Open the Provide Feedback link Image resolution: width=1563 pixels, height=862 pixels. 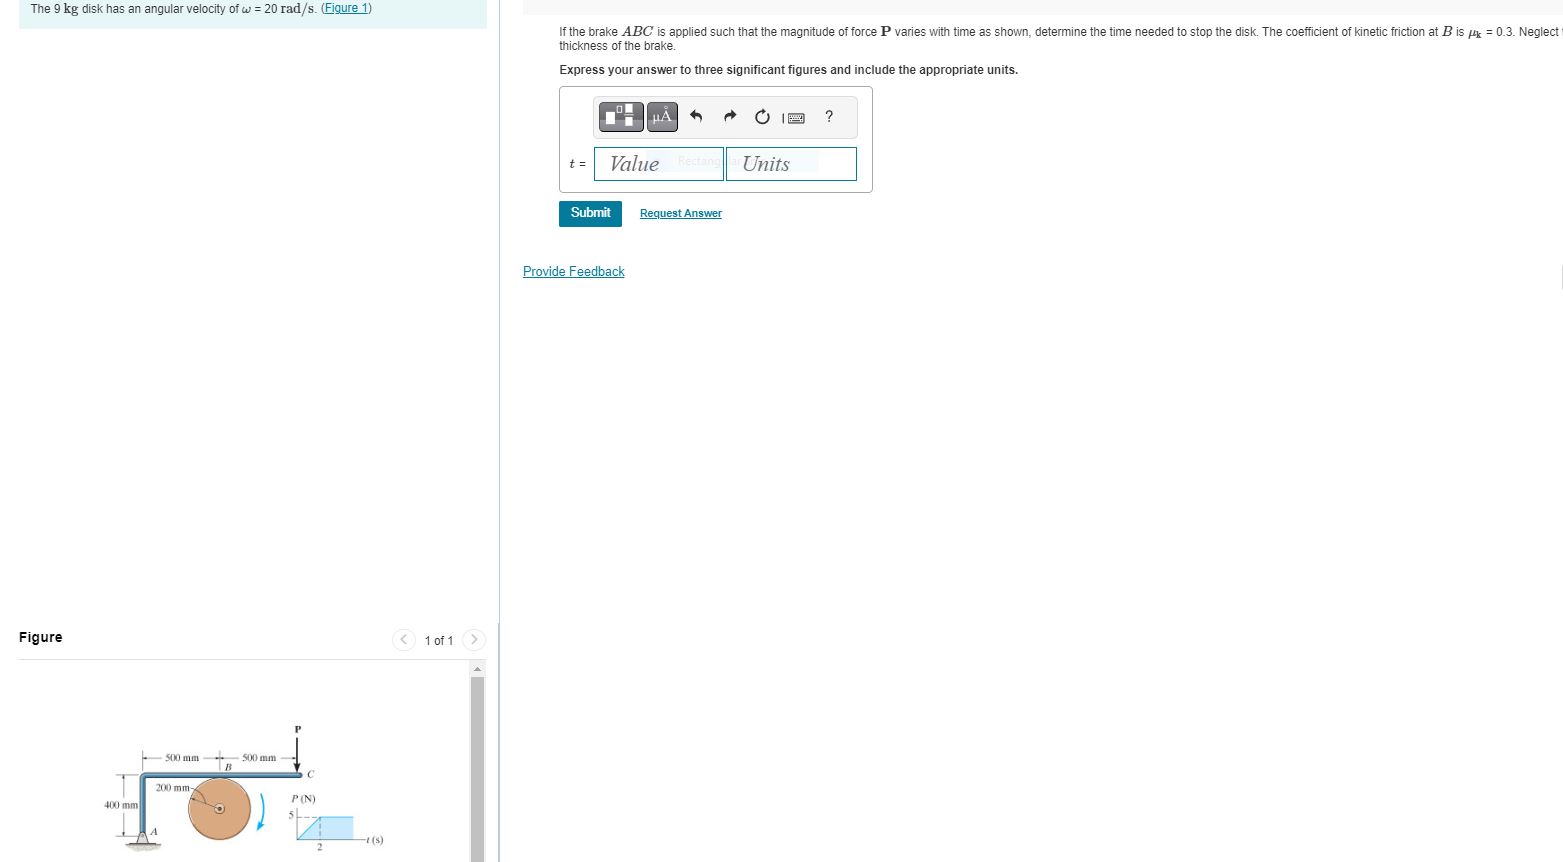[573, 271]
